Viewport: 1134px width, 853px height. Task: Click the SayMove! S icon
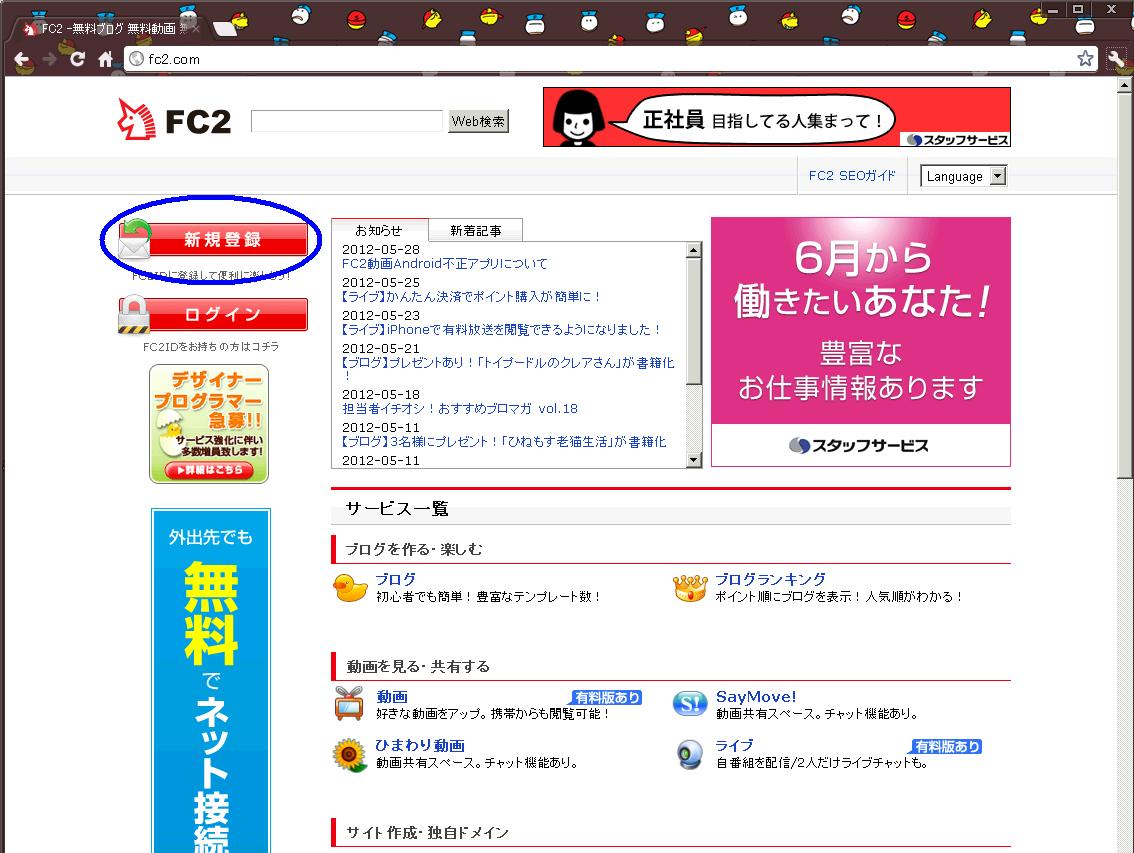690,704
